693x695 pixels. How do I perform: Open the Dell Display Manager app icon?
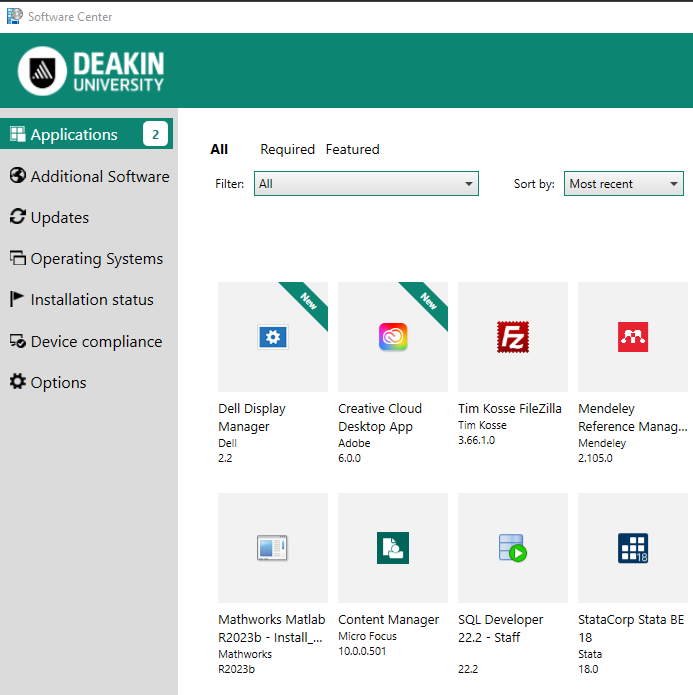(273, 337)
